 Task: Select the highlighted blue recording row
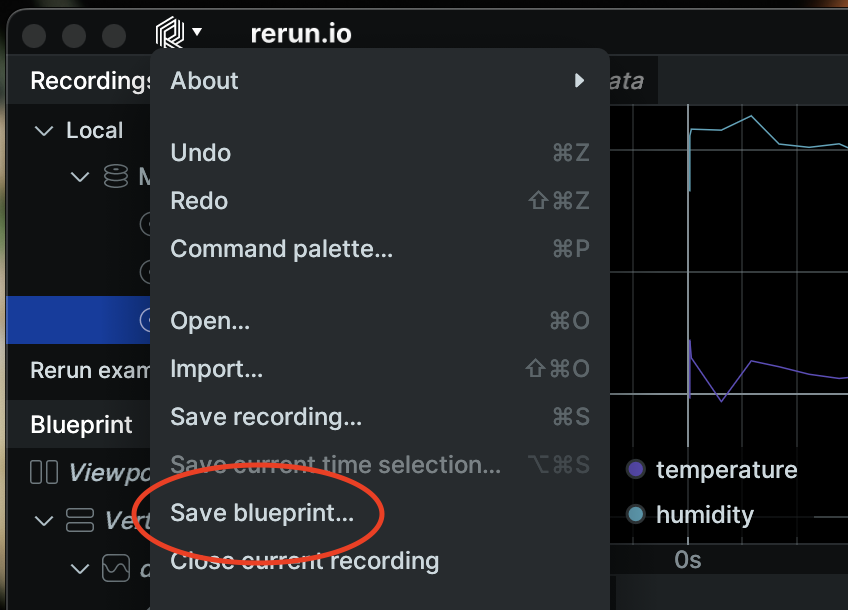point(77,320)
